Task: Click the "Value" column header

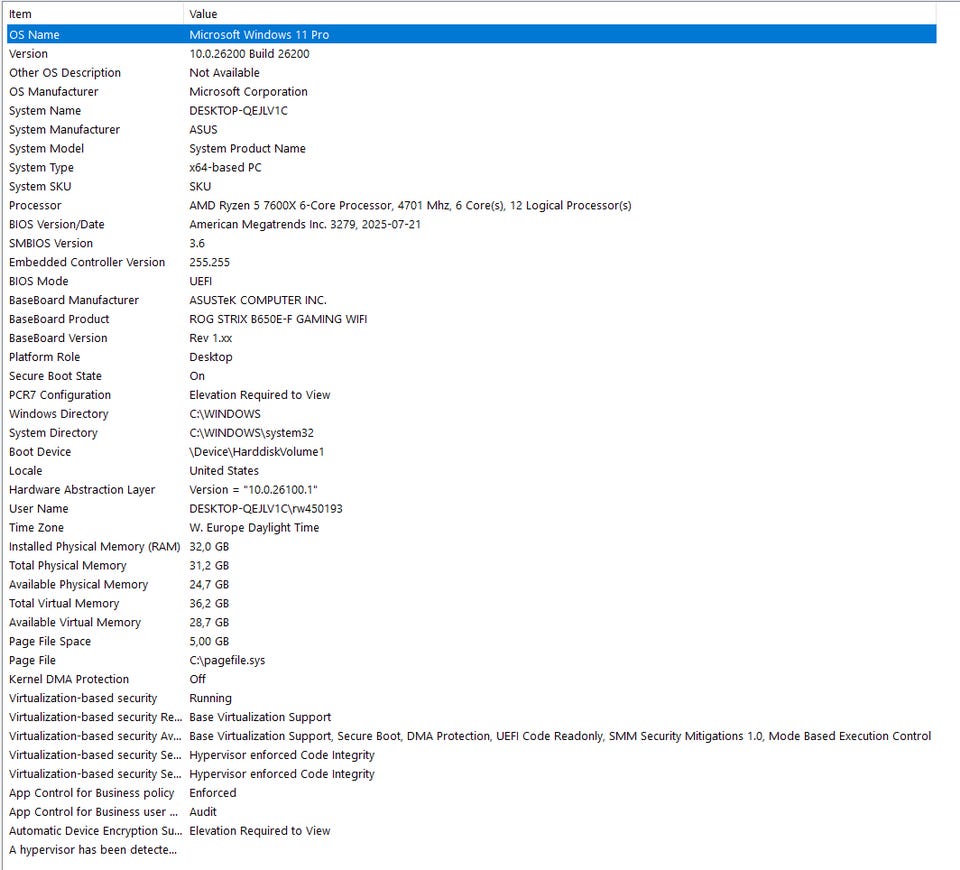Action: 203,13
